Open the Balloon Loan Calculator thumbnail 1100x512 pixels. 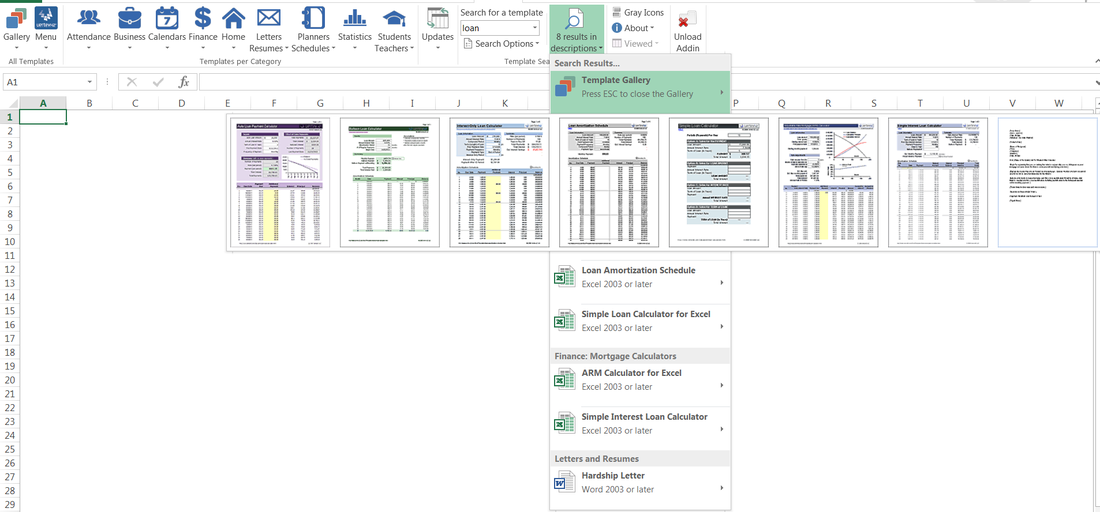tap(389, 182)
